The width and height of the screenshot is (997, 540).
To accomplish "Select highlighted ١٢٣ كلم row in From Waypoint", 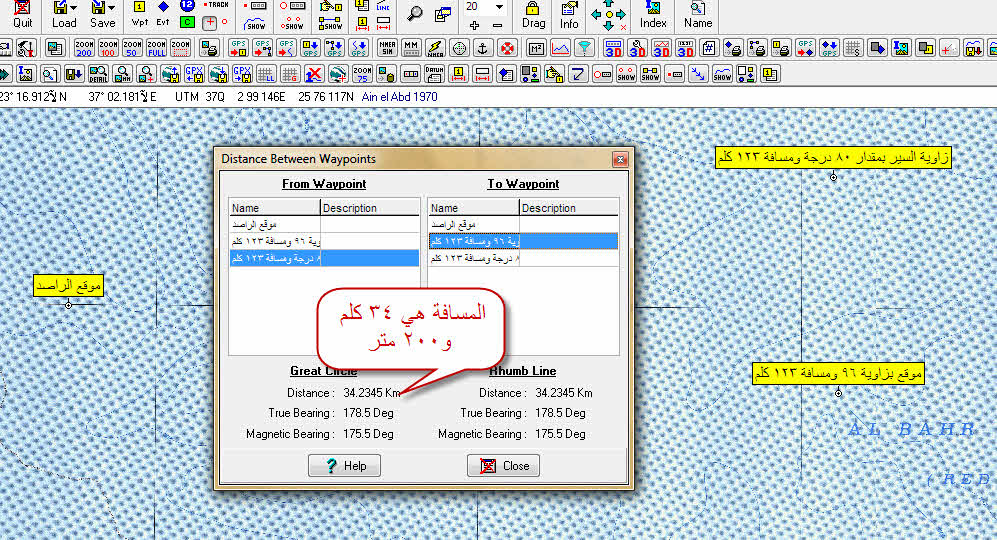I will [324, 258].
